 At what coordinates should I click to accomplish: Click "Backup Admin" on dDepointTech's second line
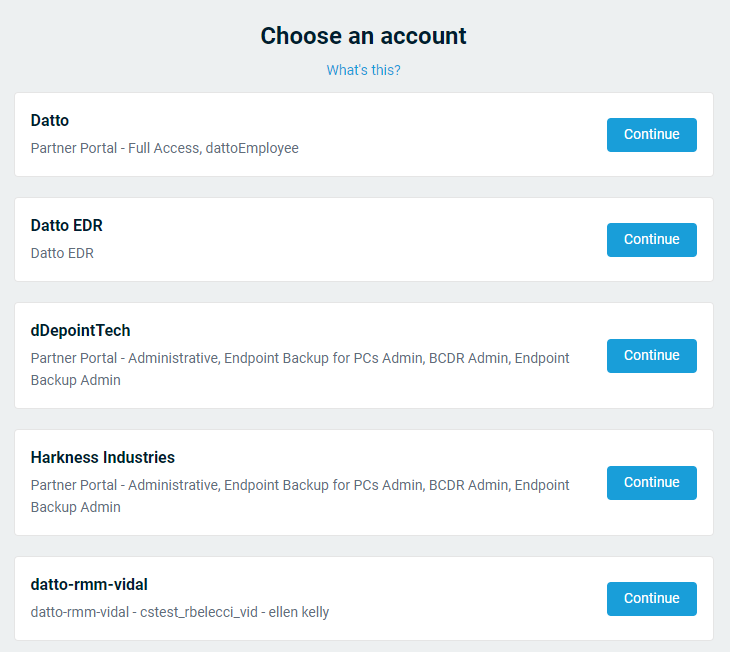pyautogui.click(x=75, y=380)
